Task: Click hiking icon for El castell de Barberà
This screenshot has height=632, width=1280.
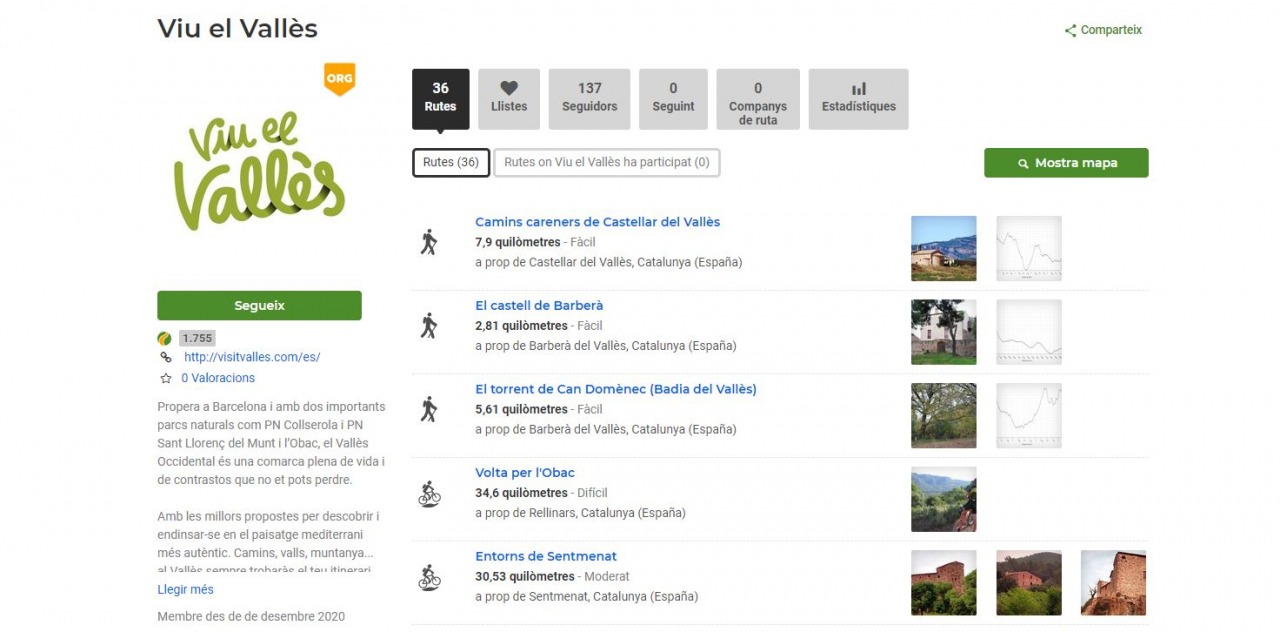Action: click(429, 326)
